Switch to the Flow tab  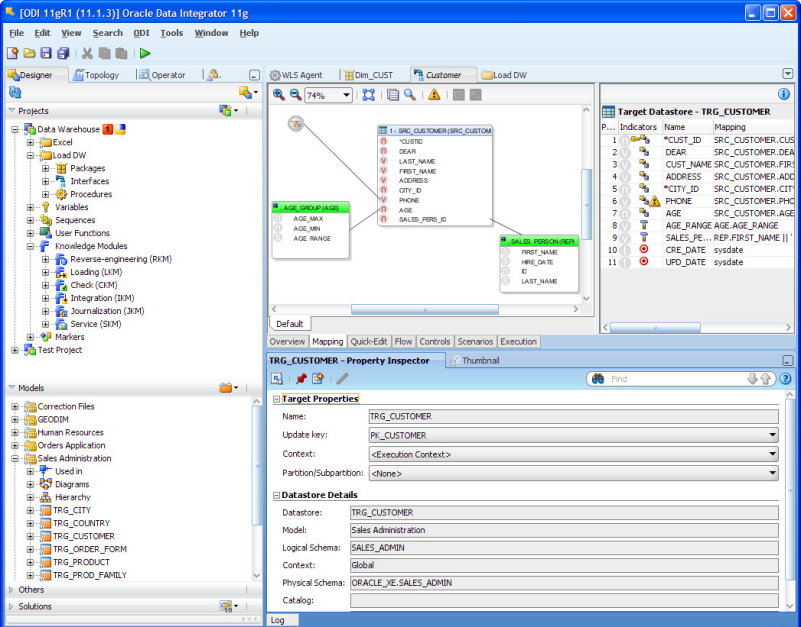point(402,341)
